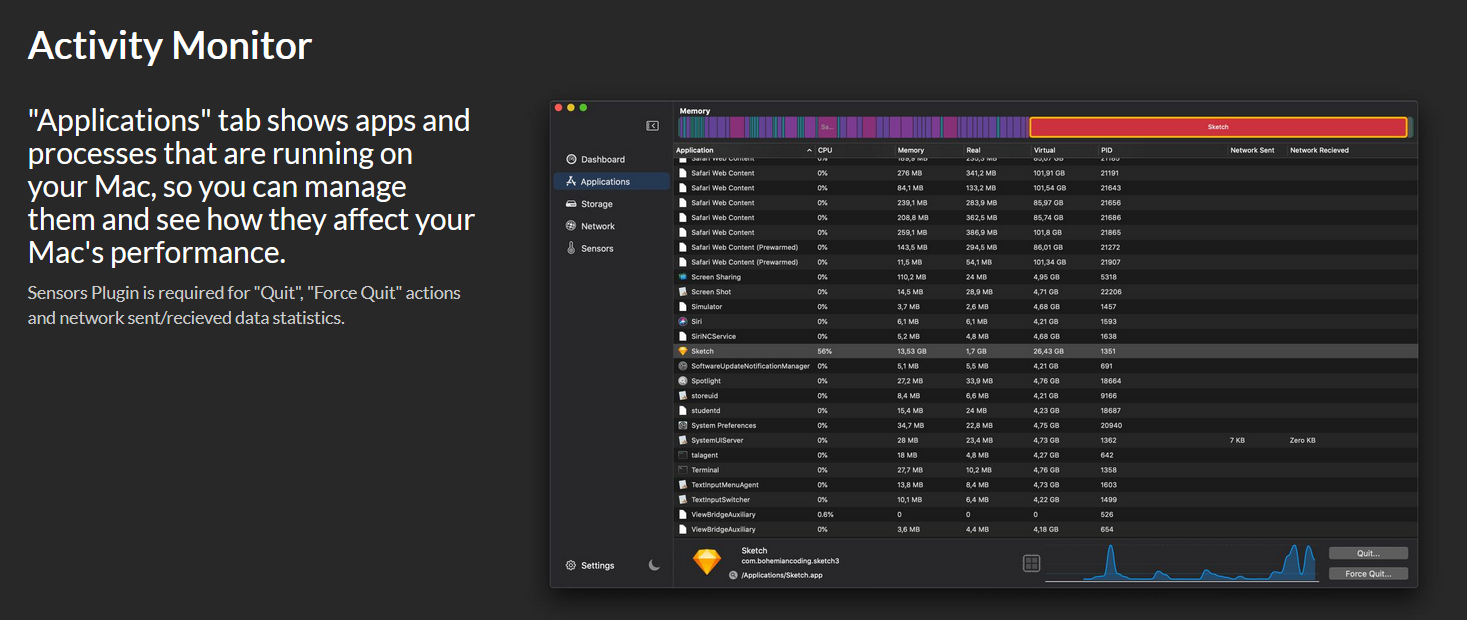The image size is (1467, 620).
Task: Click the com.bohemiancoding.sketch3 bundle identifier
Action: 790,561
